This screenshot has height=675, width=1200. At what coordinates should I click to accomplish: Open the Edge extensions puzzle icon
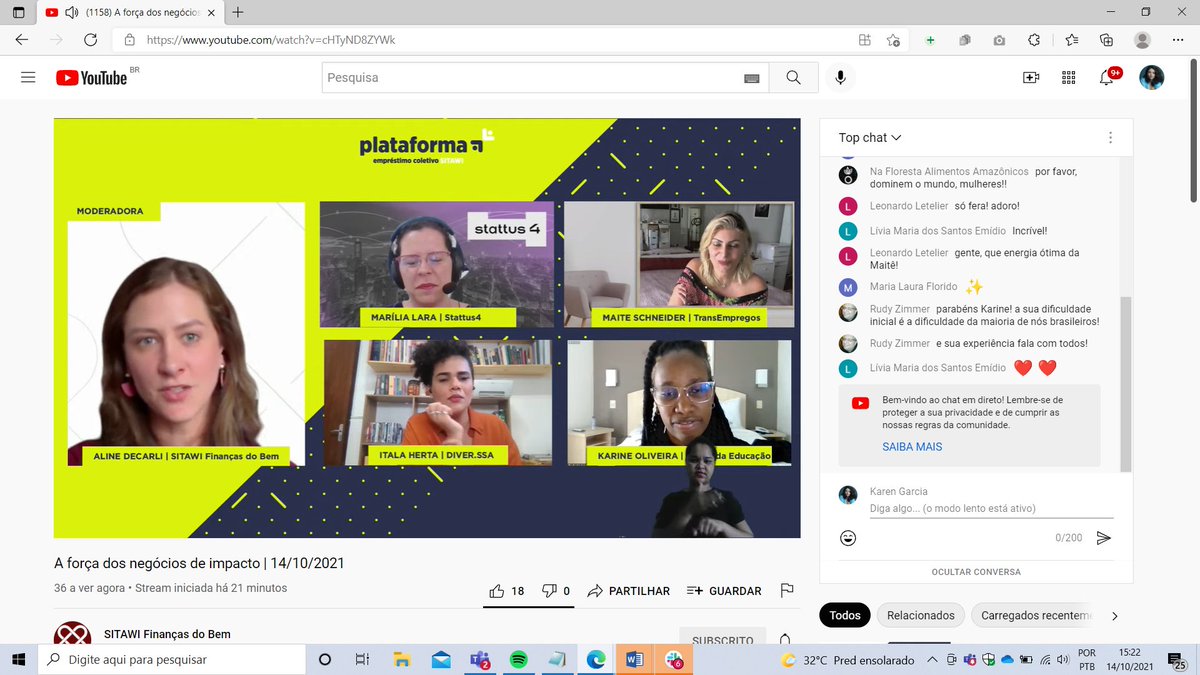point(1035,40)
